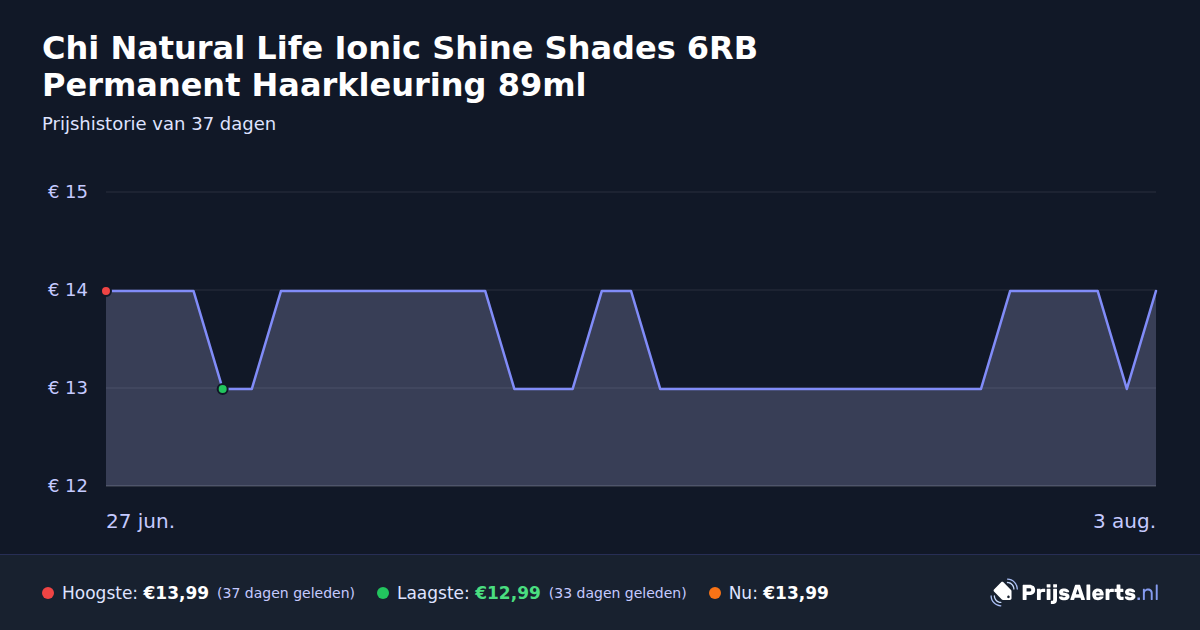Screen dimensions: 1200x630
Task: Click the orange current-price dot in the legend
Action: coord(715,593)
